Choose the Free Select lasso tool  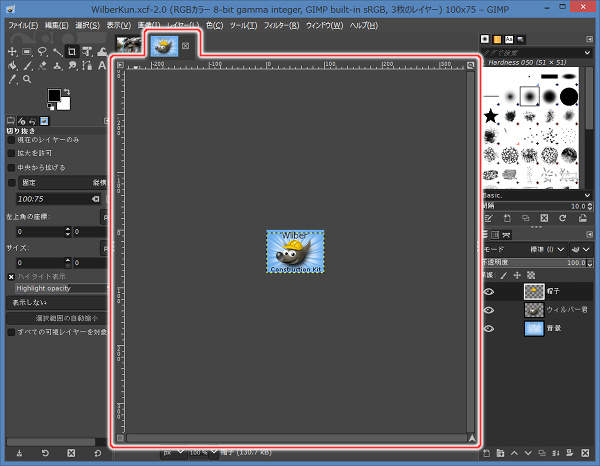[x=42, y=51]
